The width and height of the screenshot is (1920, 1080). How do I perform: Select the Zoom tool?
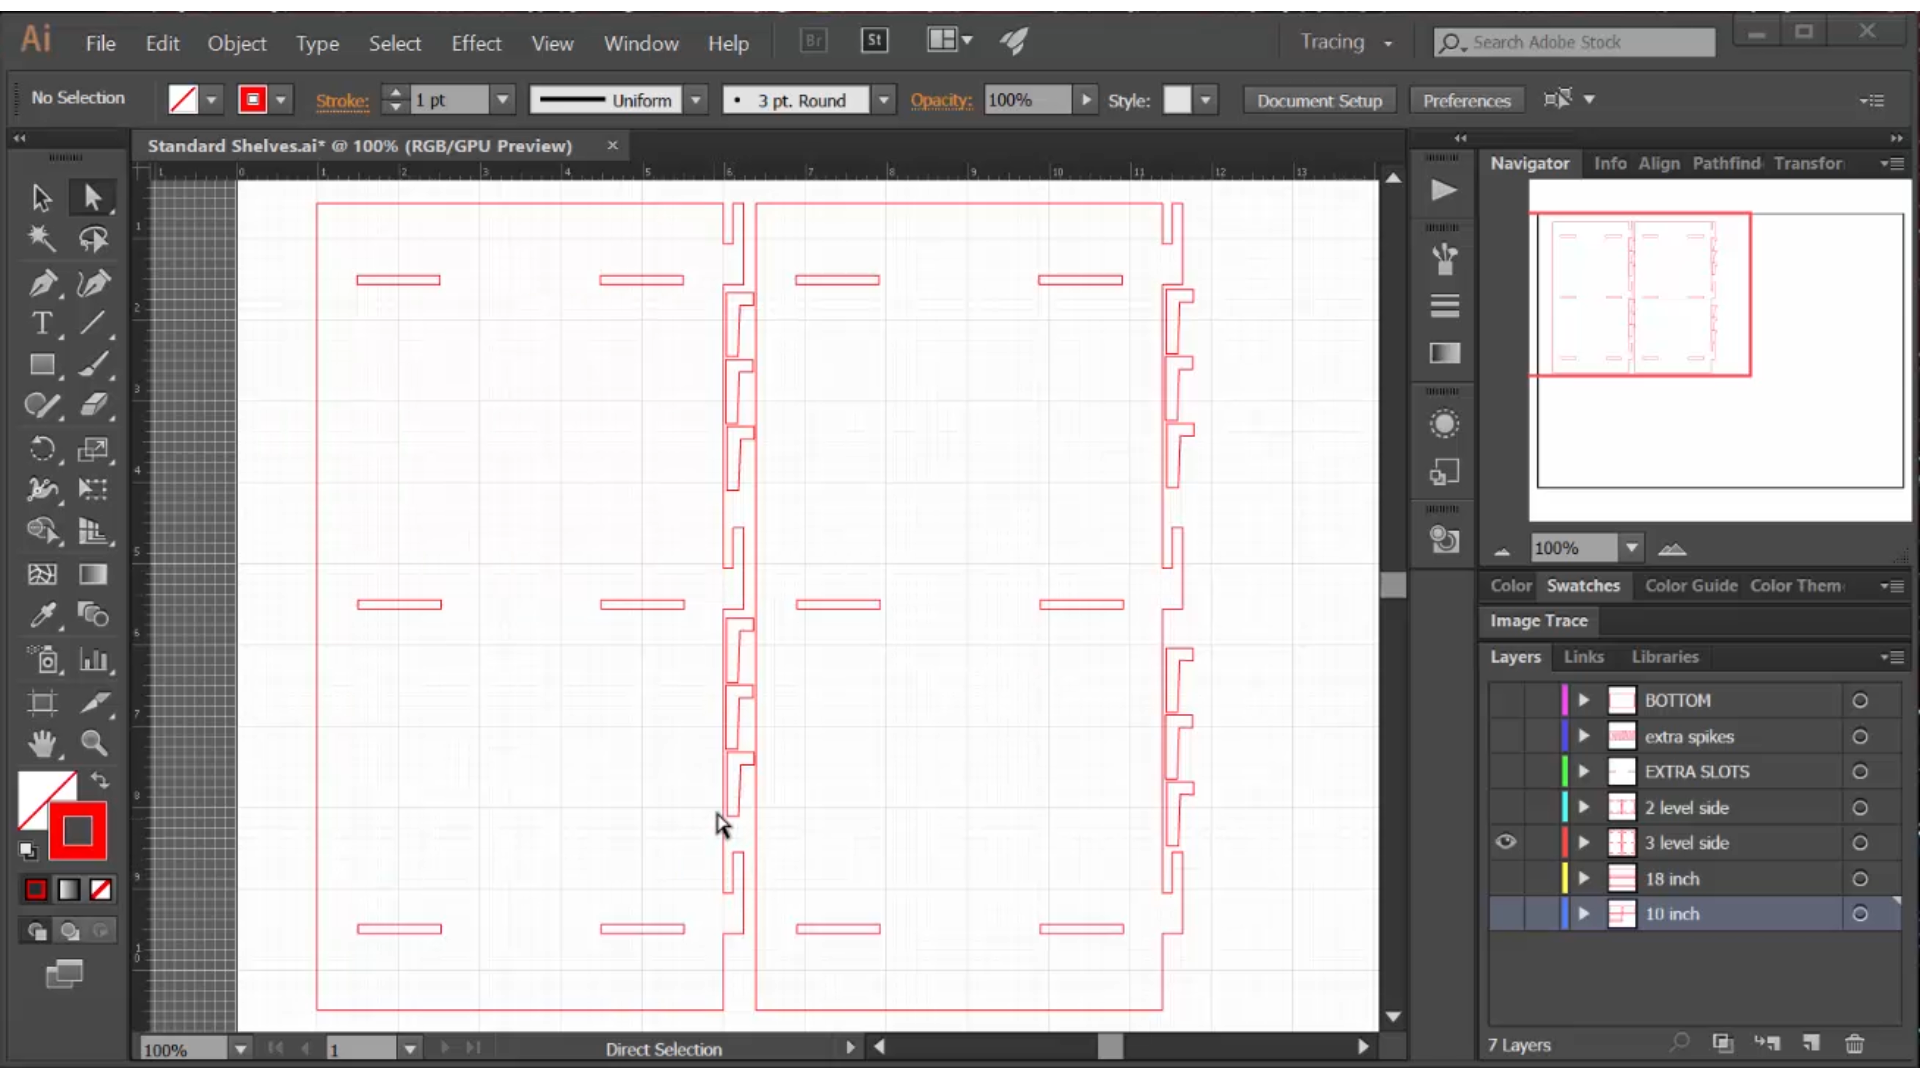coord(94,743)
